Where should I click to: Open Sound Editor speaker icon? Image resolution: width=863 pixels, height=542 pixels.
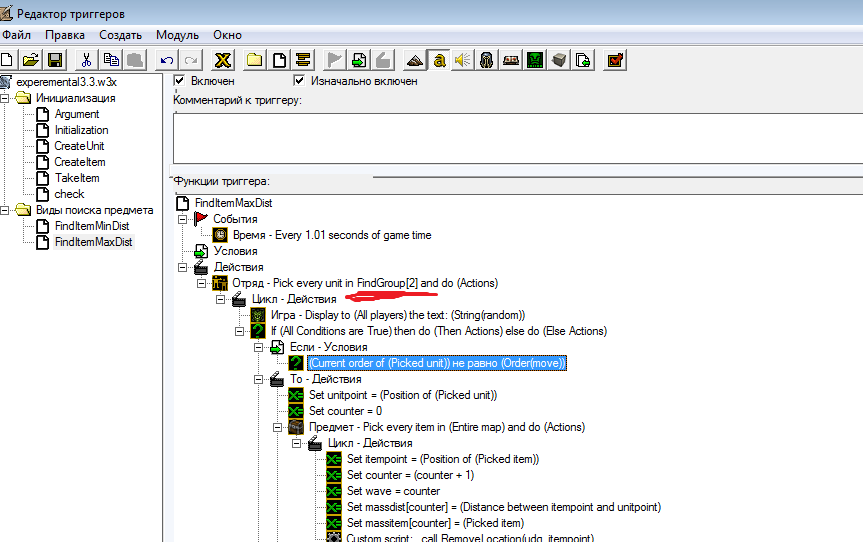[463, 60]
